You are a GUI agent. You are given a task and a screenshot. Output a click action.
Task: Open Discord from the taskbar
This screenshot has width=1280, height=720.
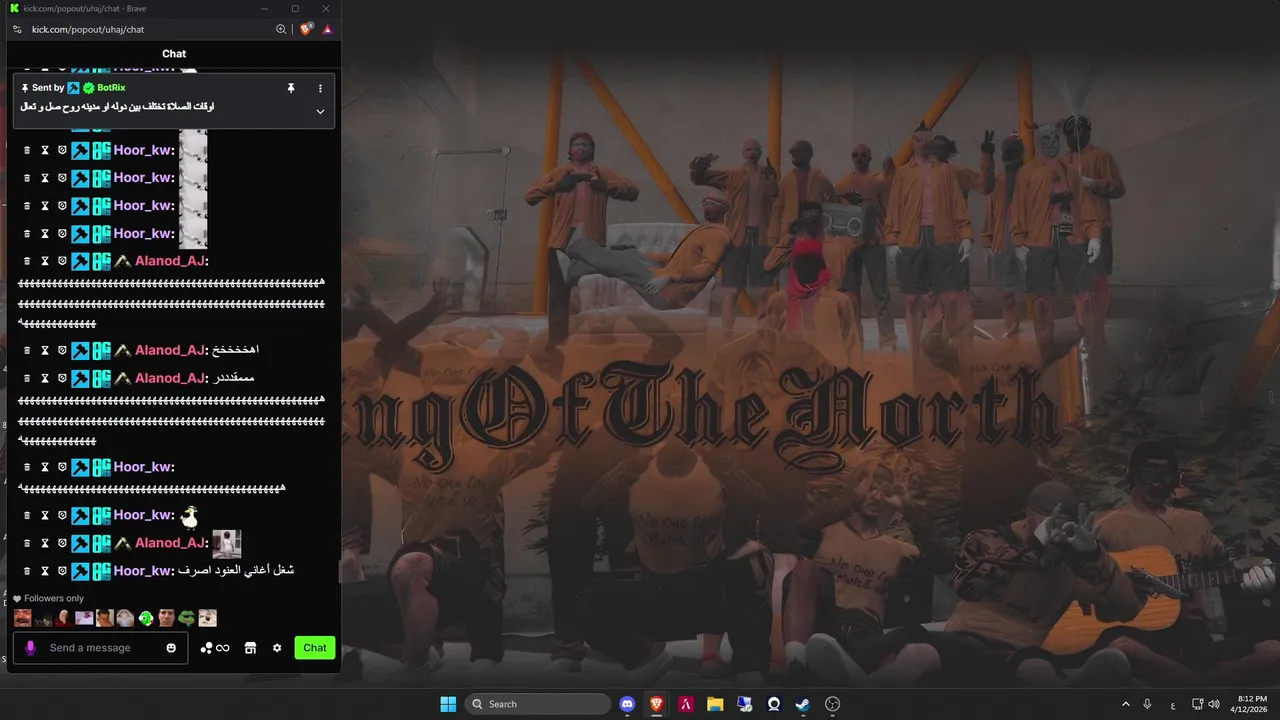tap(627, 704)
